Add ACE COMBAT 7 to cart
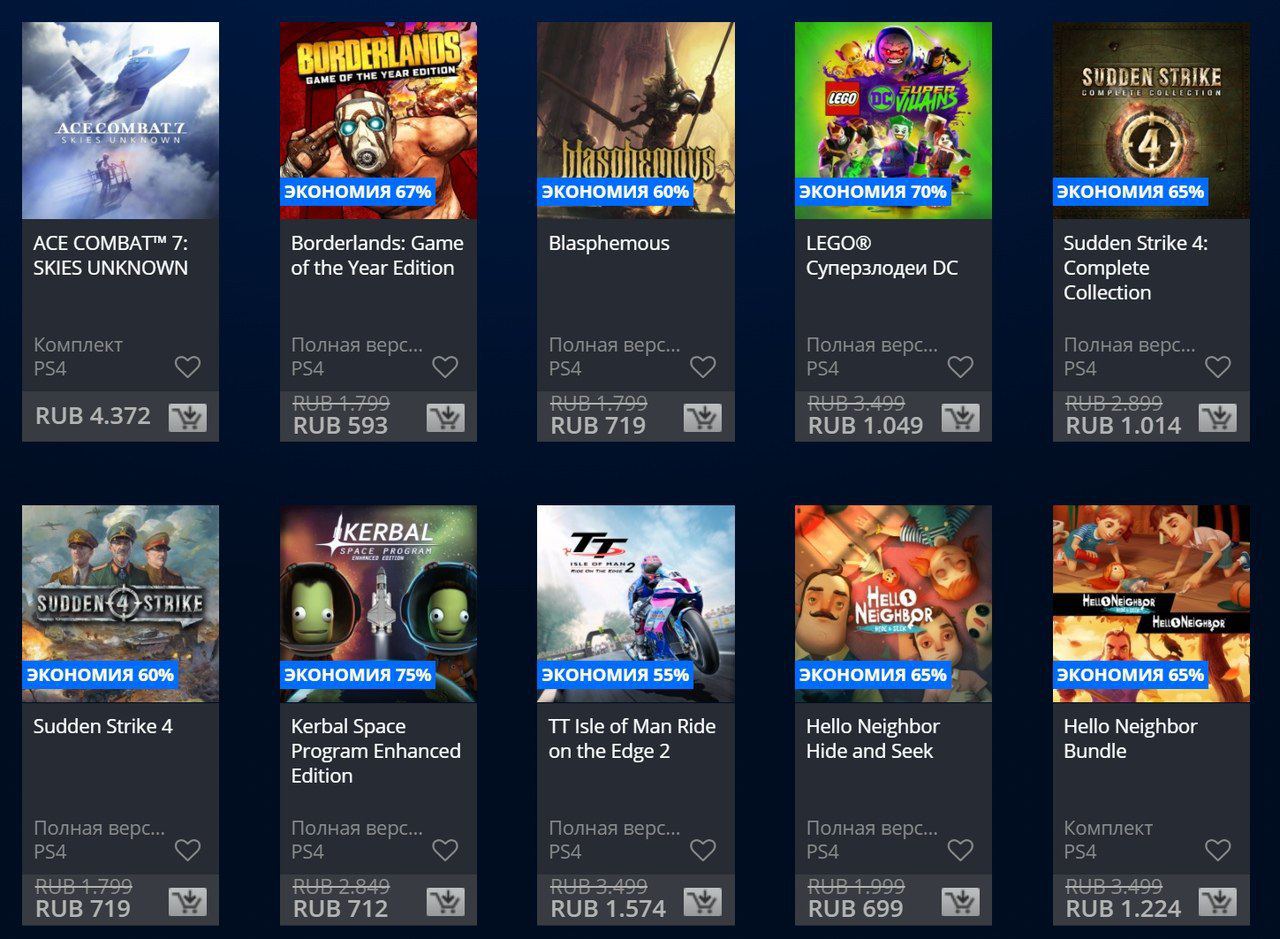1280x939 pixels. [188, 417]
